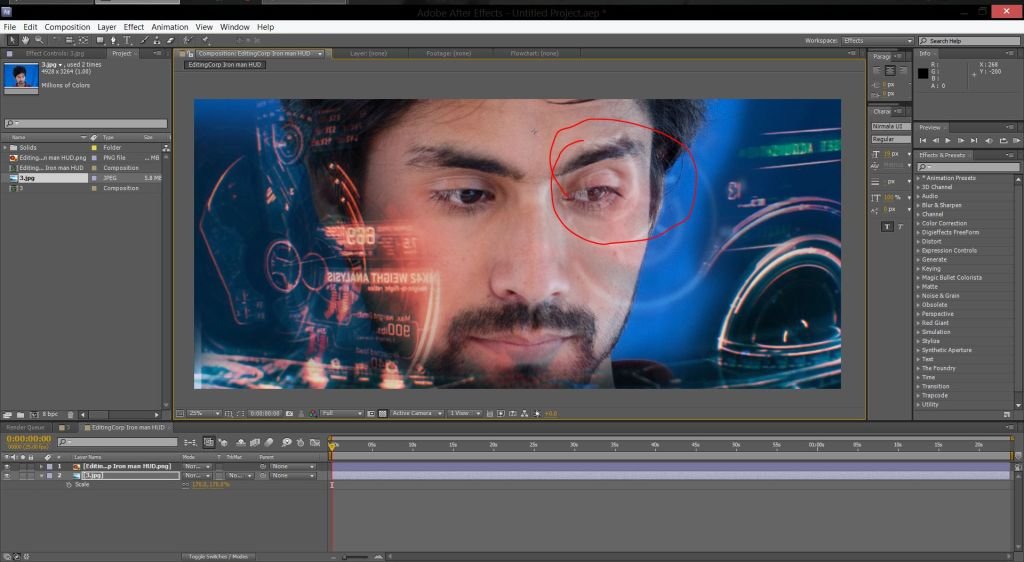Click the timeline zoom slider
This screenshot has height=562, width=1024.
pos(355,557)
